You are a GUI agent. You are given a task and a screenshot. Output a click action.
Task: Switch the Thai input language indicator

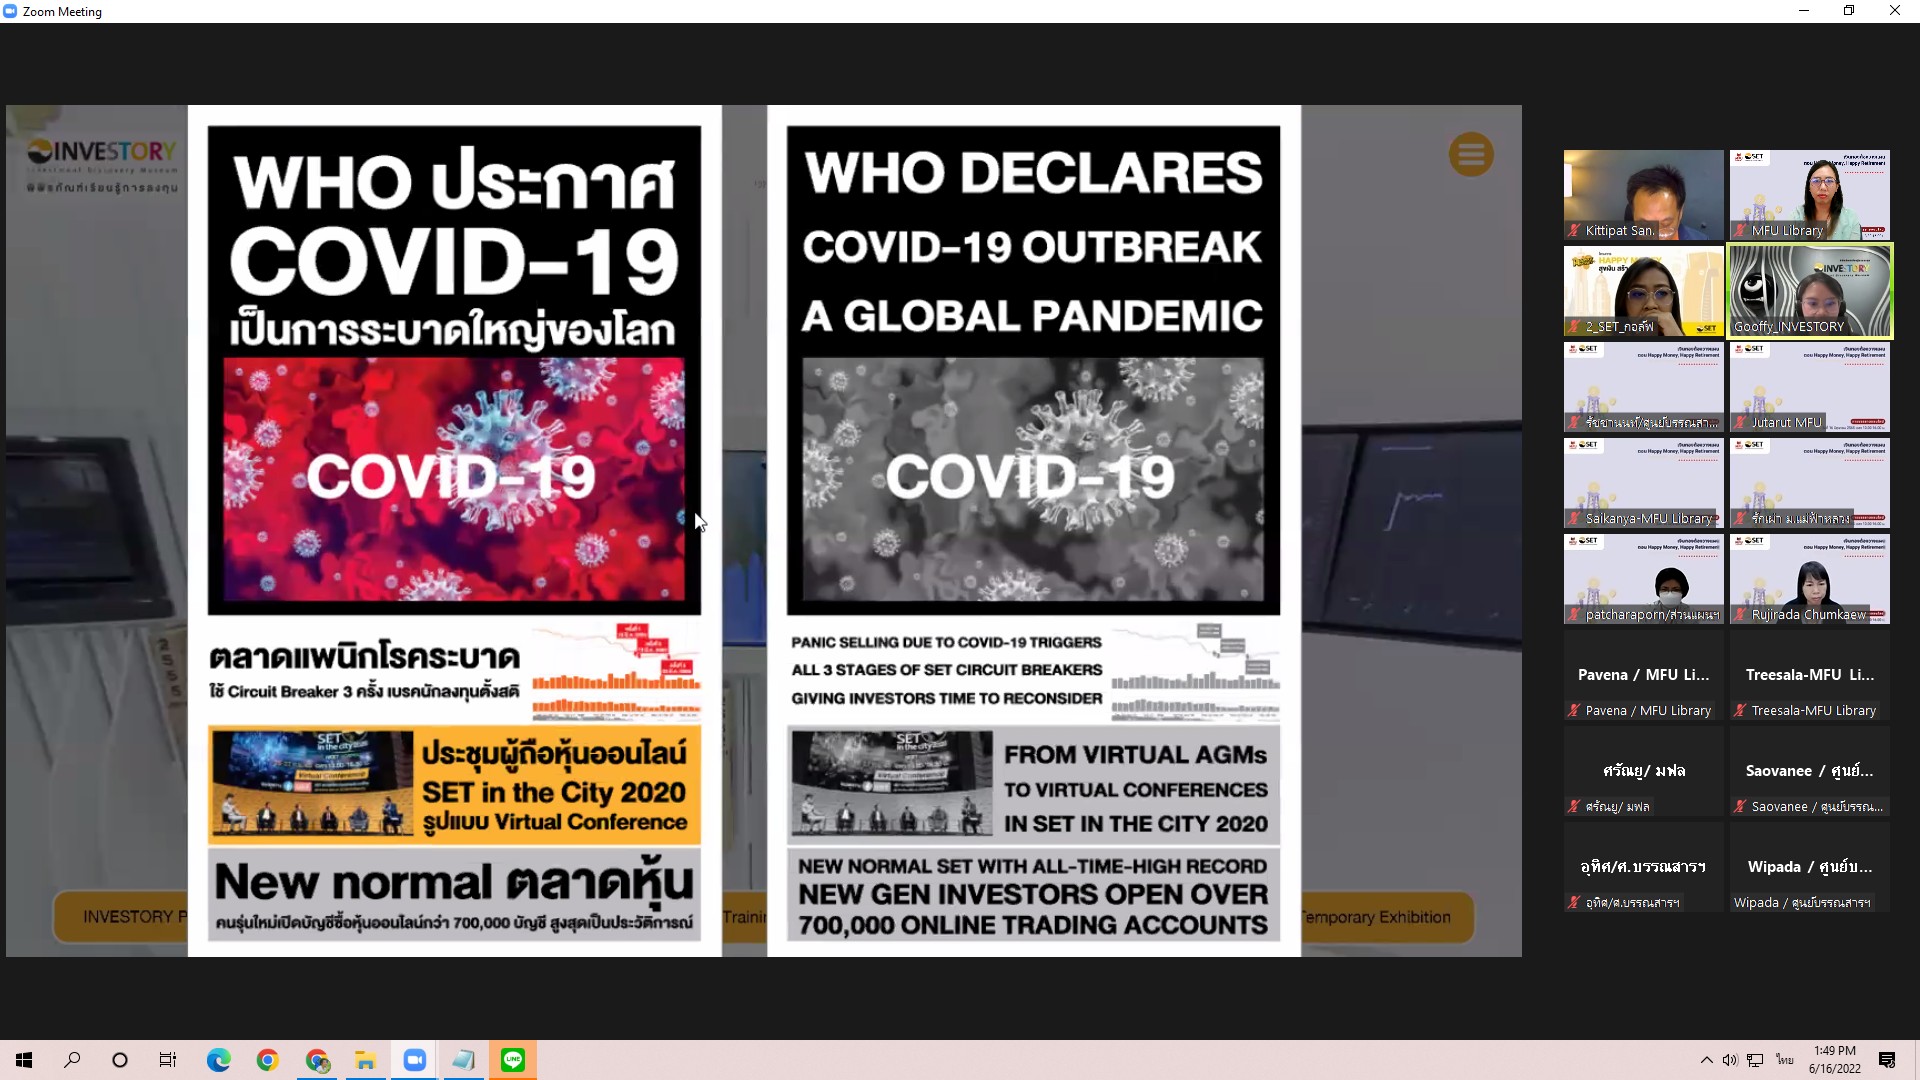pos(1784,1060)
